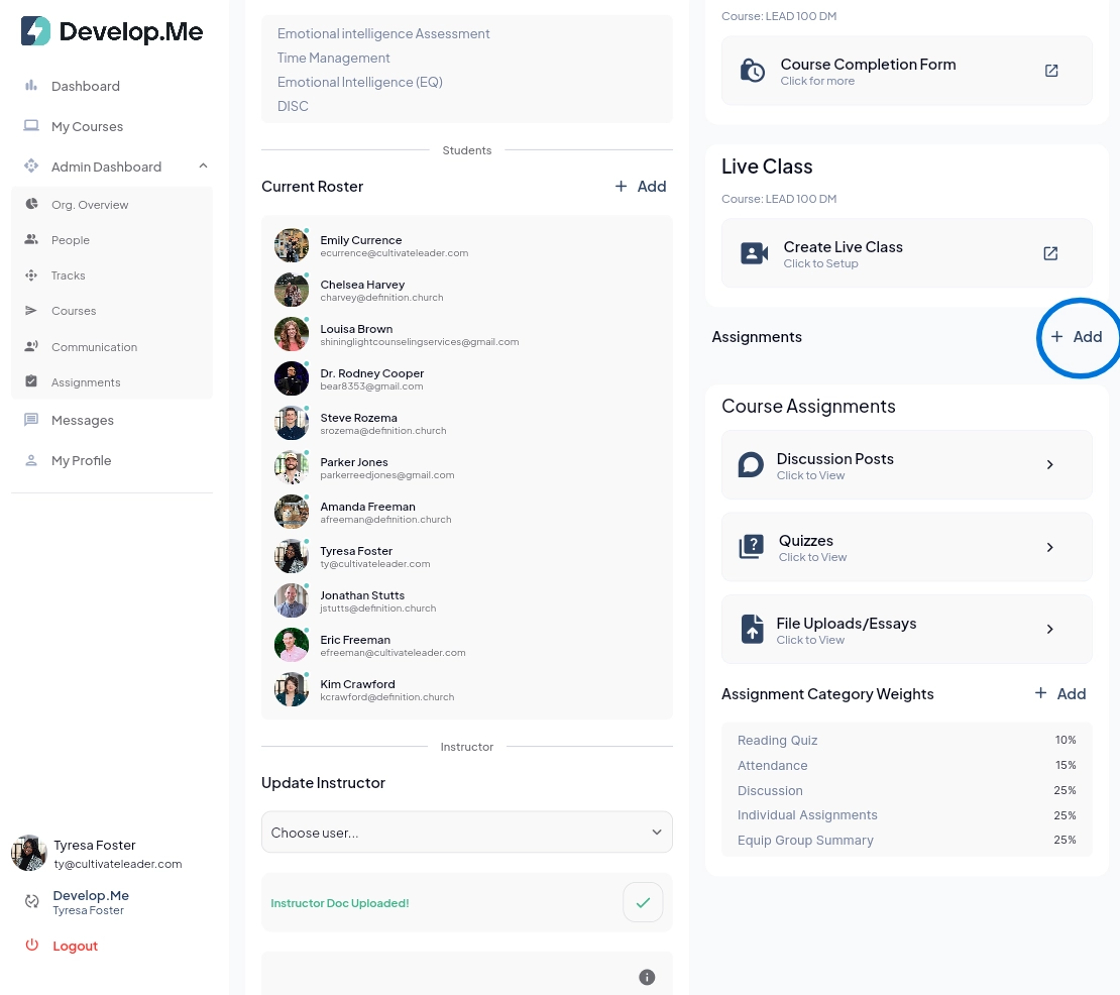Click the Develop.Me logo icon

[35, 31]
